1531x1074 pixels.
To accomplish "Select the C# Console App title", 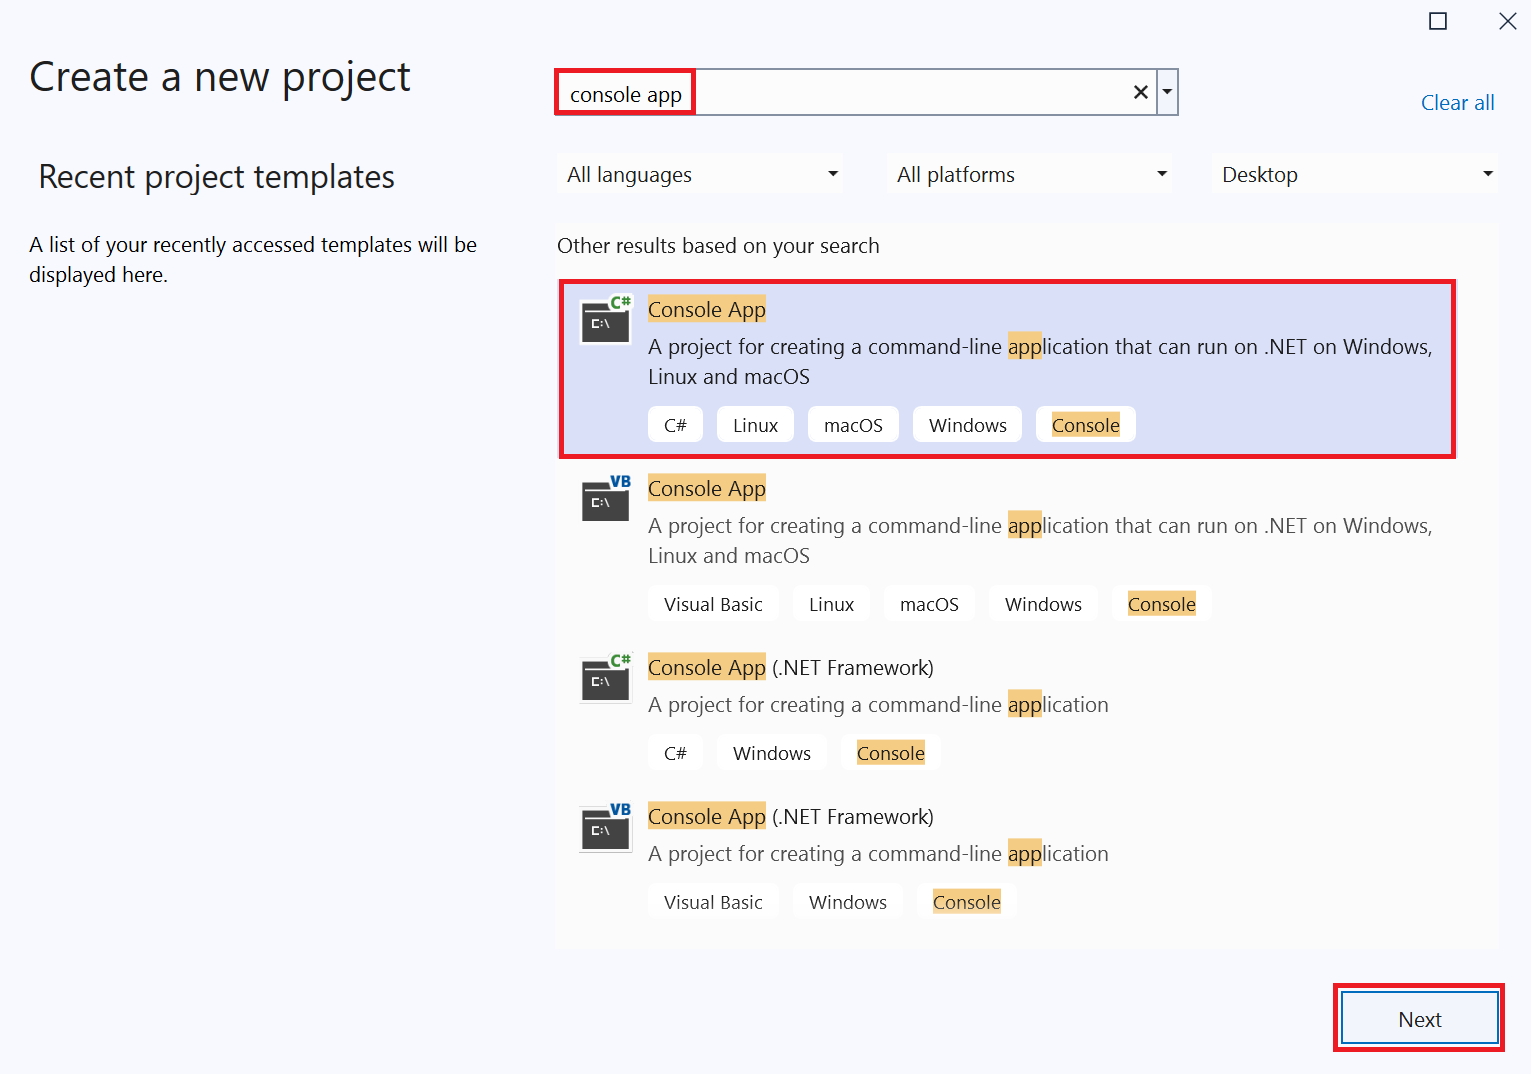I will point(707,310).
